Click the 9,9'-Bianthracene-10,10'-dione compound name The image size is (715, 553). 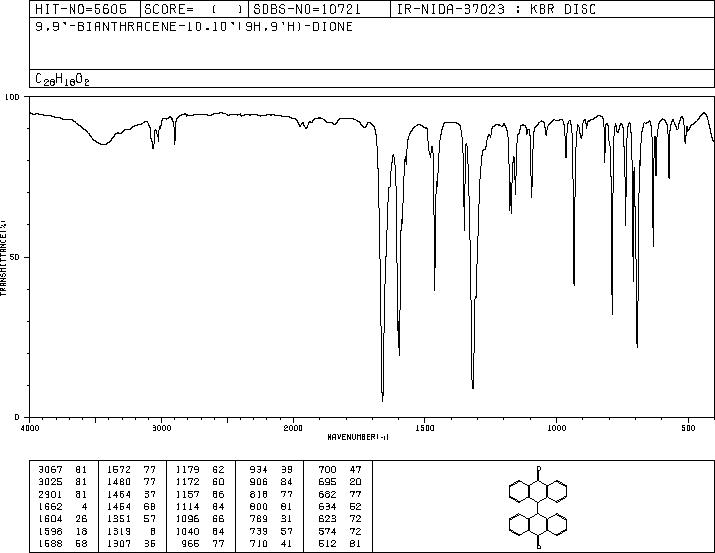click(x=194, y=27)
